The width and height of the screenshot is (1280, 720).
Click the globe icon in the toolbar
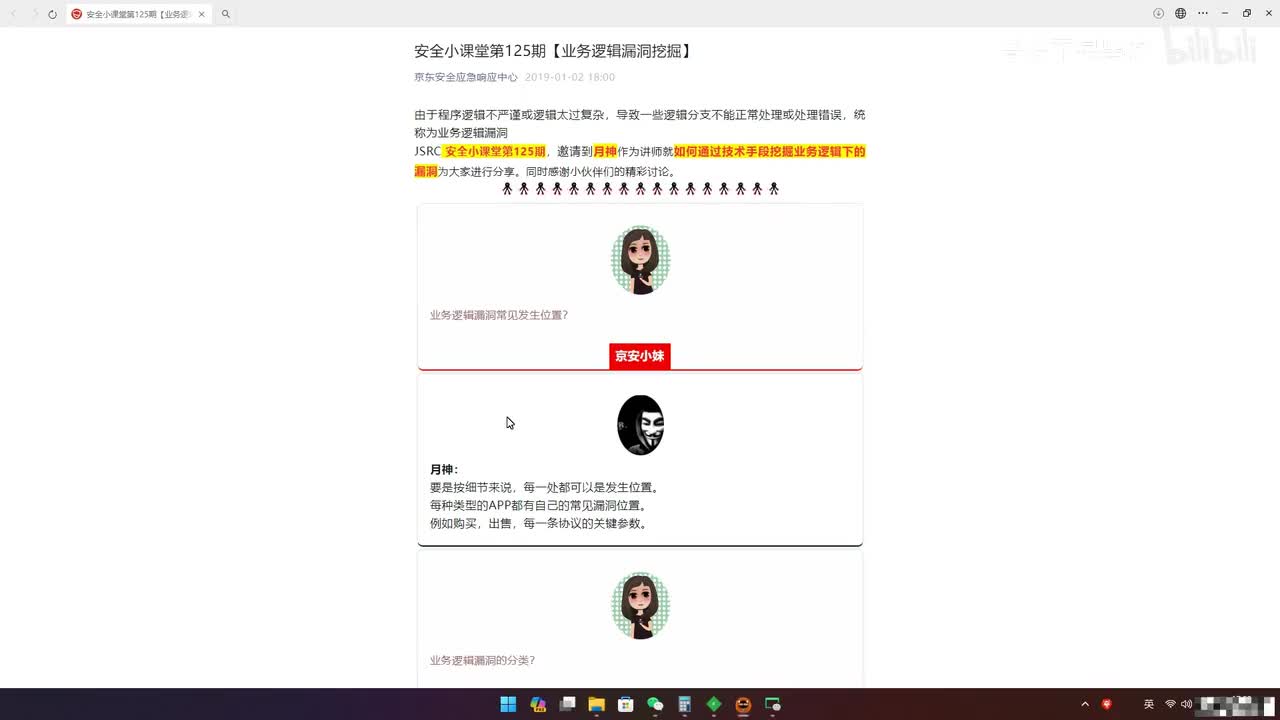tap(1180, 13)
